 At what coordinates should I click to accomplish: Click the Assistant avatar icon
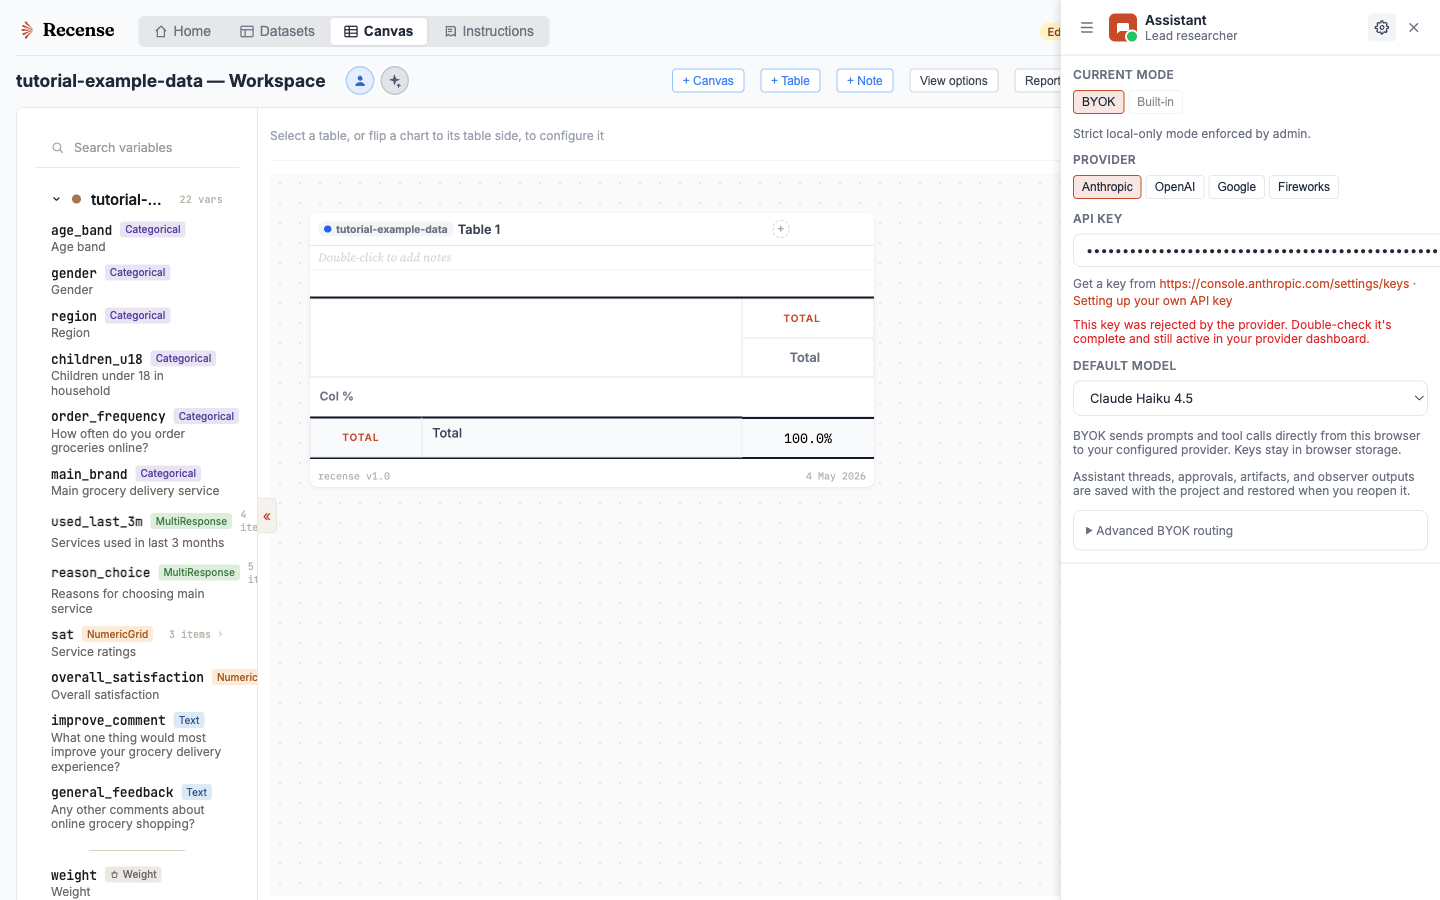(1123, 28)
